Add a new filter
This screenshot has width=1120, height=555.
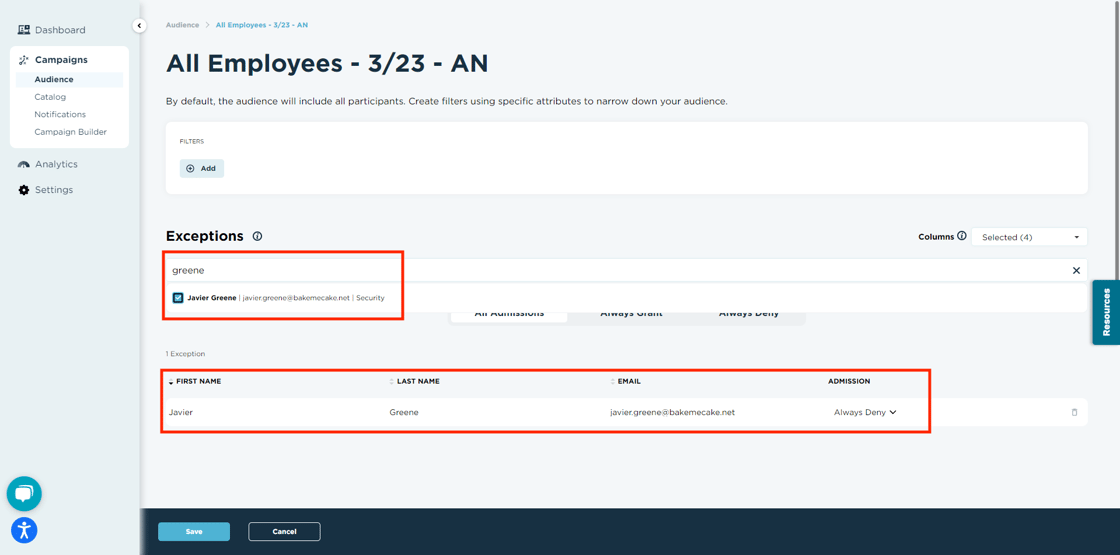[x=201, y=169]
